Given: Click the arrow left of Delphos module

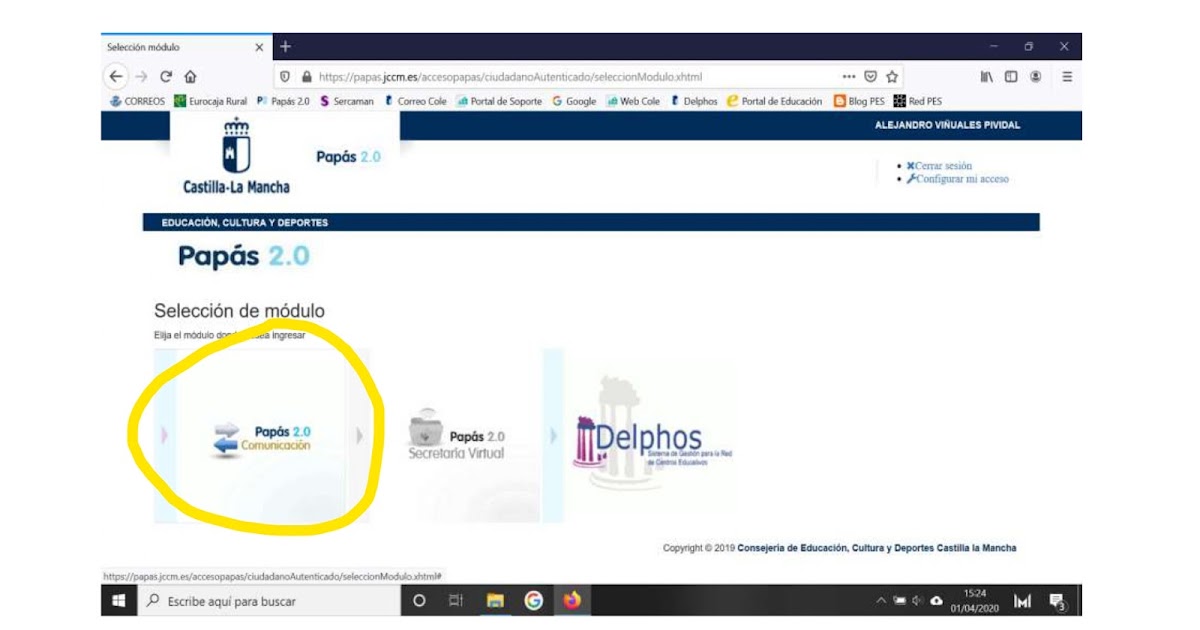Looking at the screenshot, I should point(553,435).
